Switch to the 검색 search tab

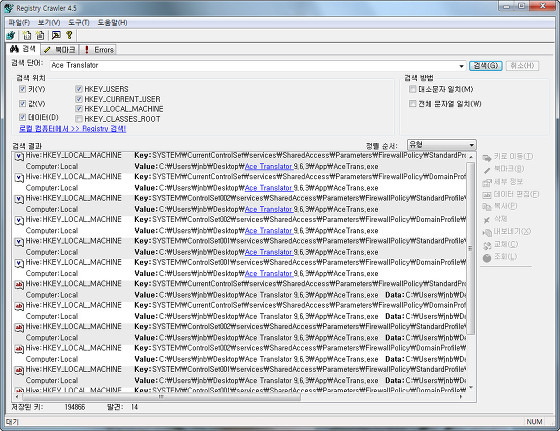pyautogui.click(x=24, y=49)
